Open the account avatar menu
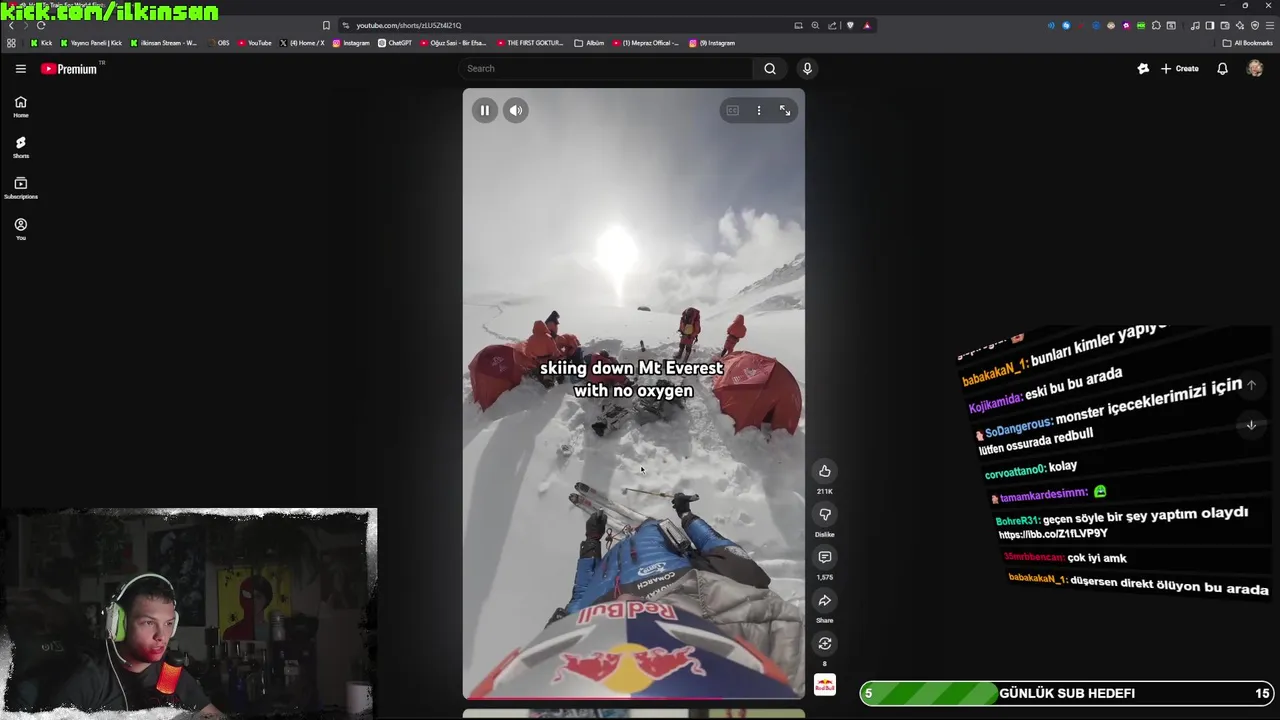This screenshot has width=1280, height=720. pos(1255,69)
